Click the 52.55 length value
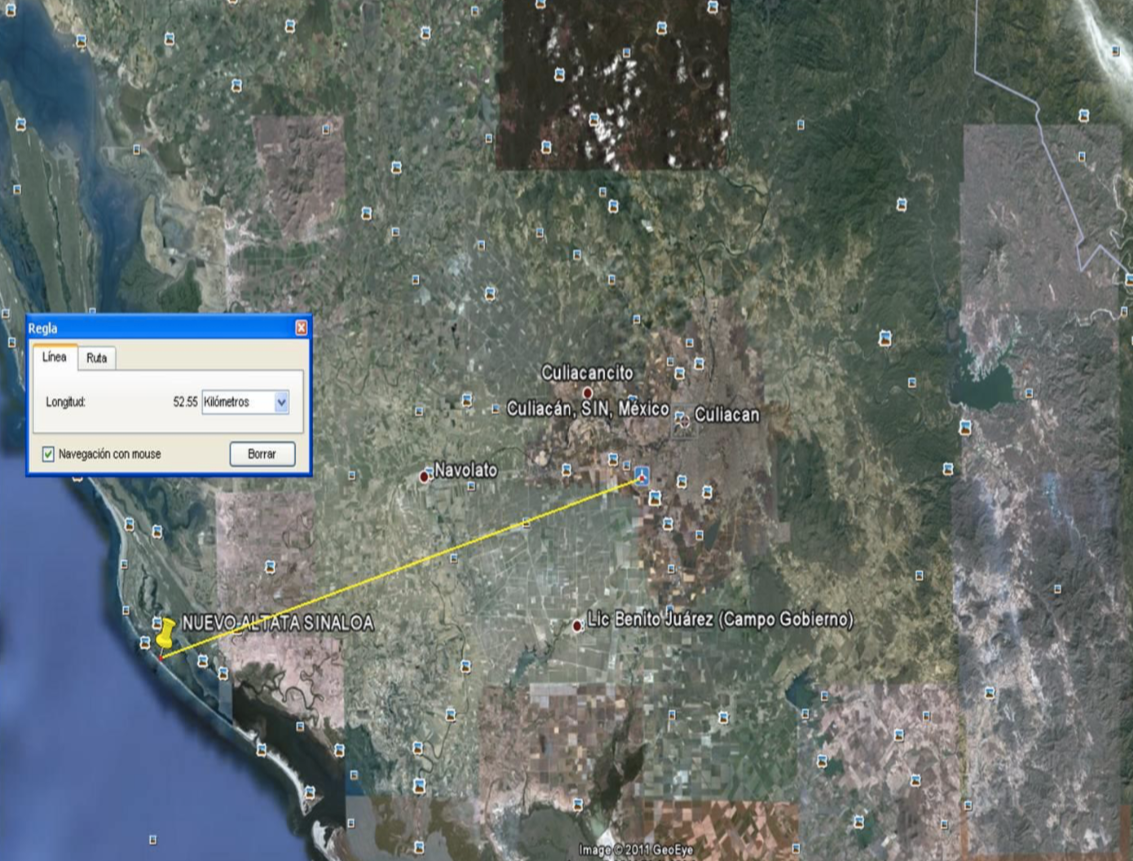This screenshot has height=861, width=1133. point(185,402)
